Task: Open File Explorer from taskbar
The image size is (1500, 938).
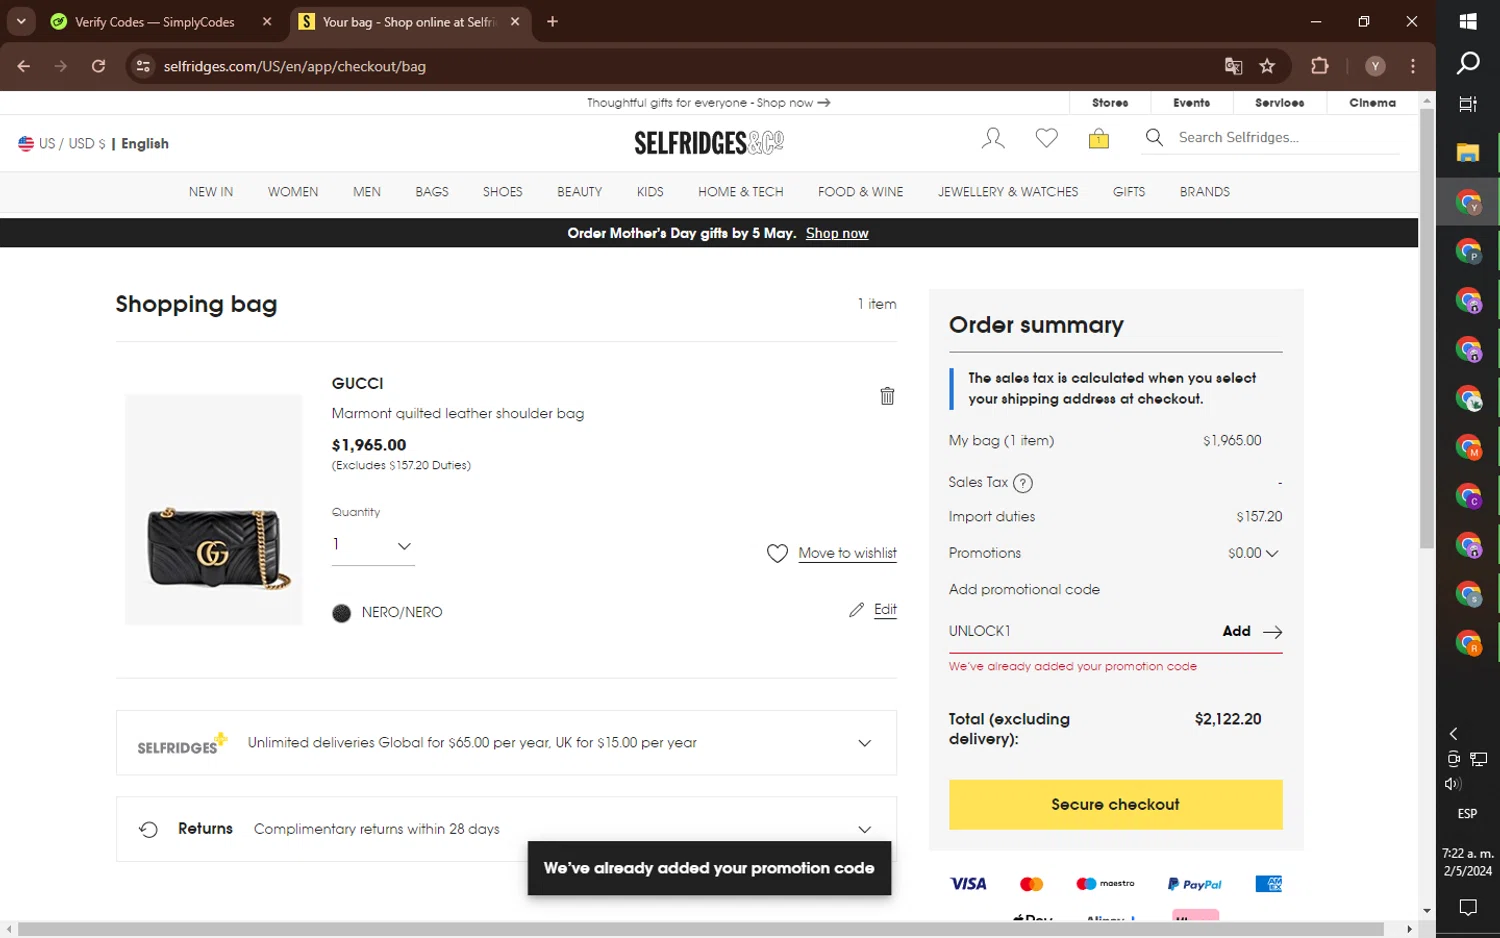Action: tap(1468, 153)
